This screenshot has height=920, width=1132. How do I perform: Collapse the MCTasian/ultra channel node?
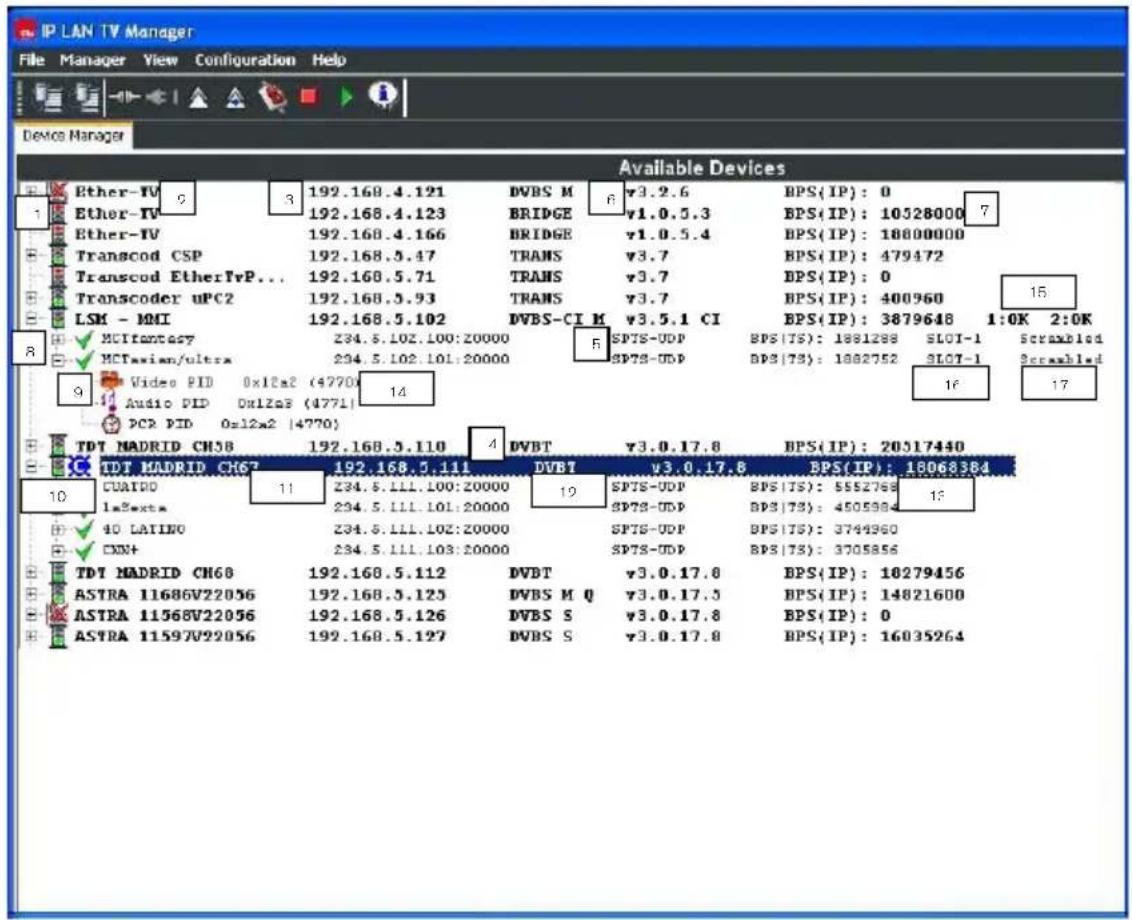58,359
